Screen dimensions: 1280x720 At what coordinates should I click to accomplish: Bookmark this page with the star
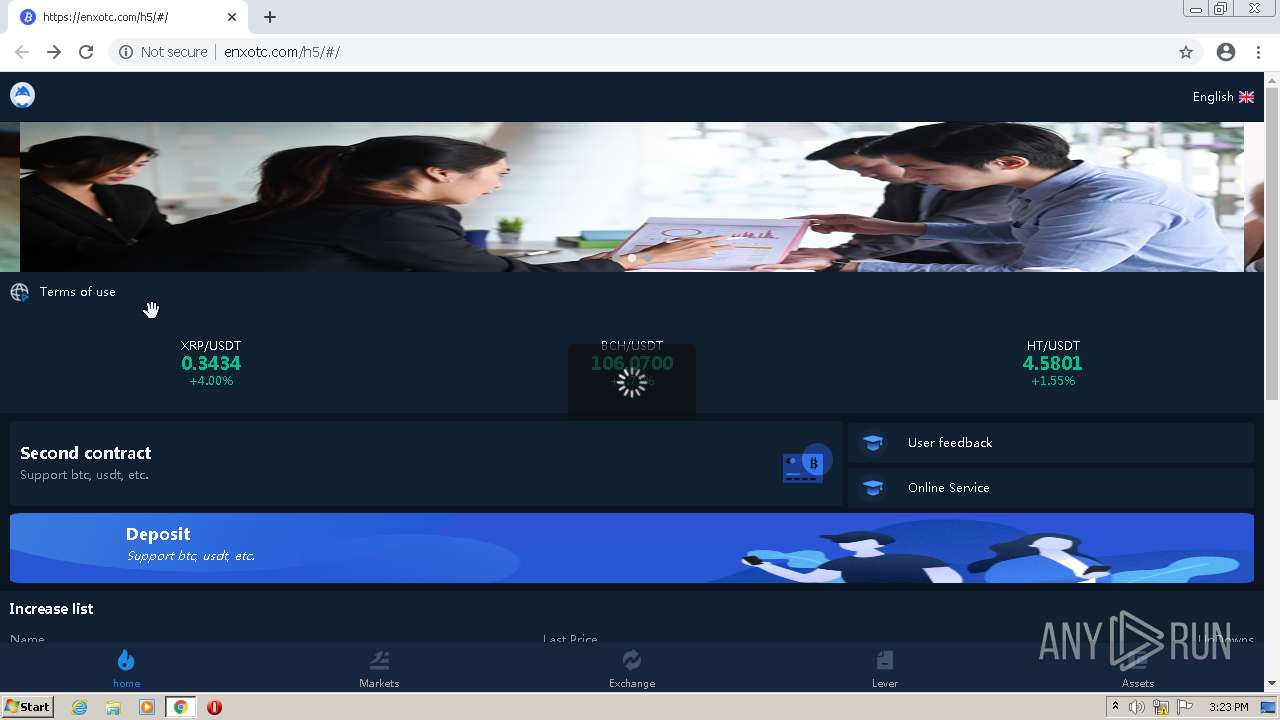(1186, 52)
